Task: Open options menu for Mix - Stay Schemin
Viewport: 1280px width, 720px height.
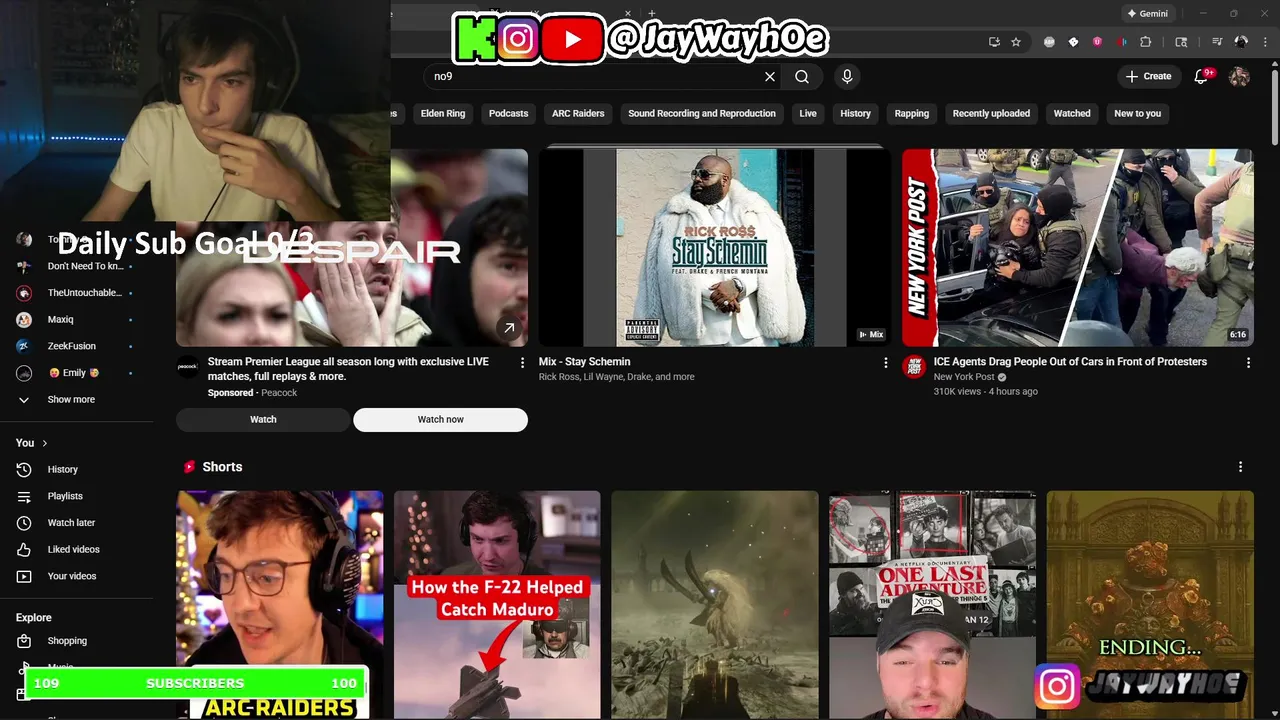Action: (x=885, y=363)
